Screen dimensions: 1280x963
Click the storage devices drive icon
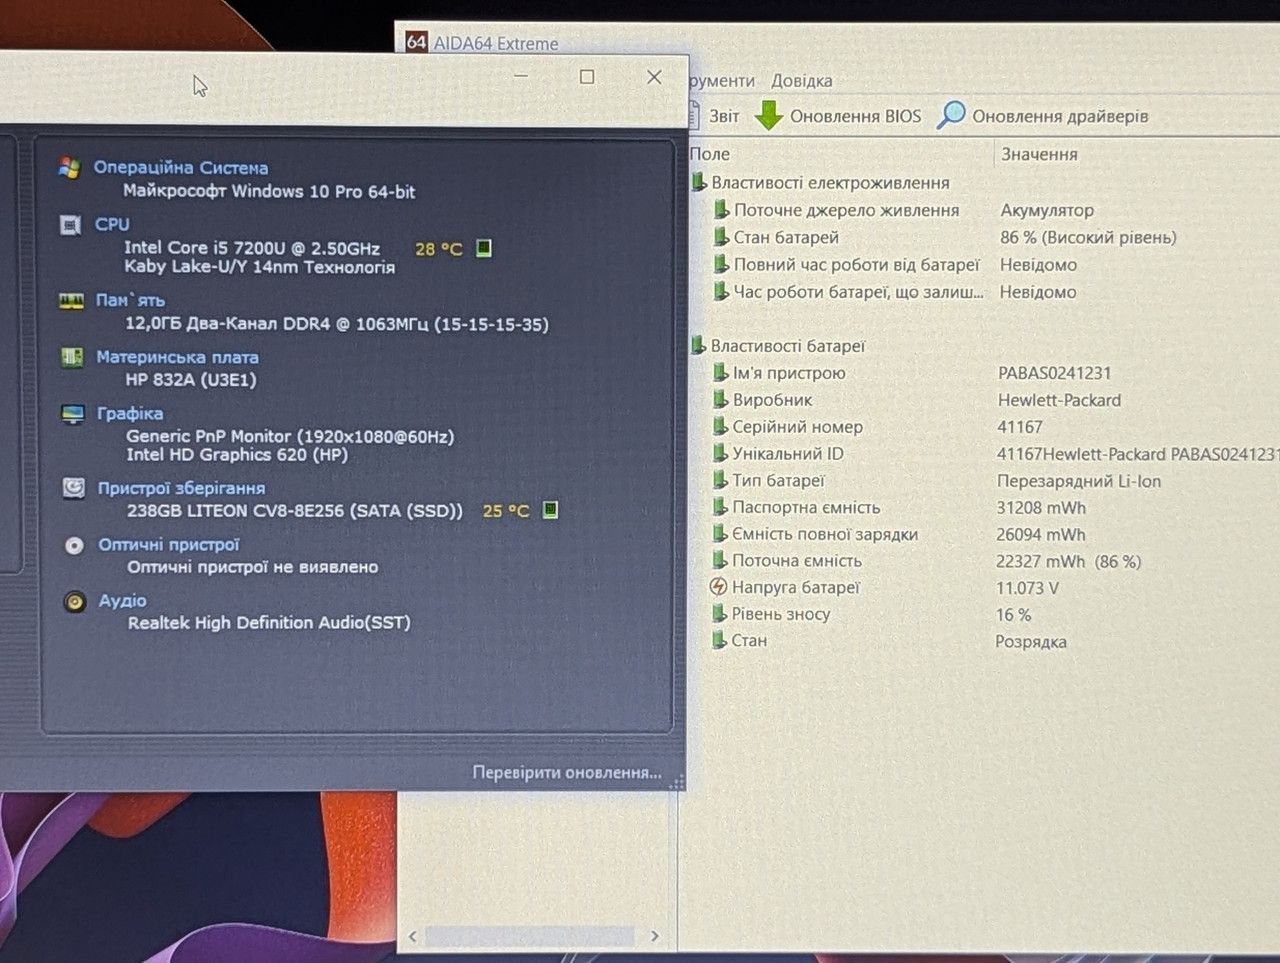73,488
